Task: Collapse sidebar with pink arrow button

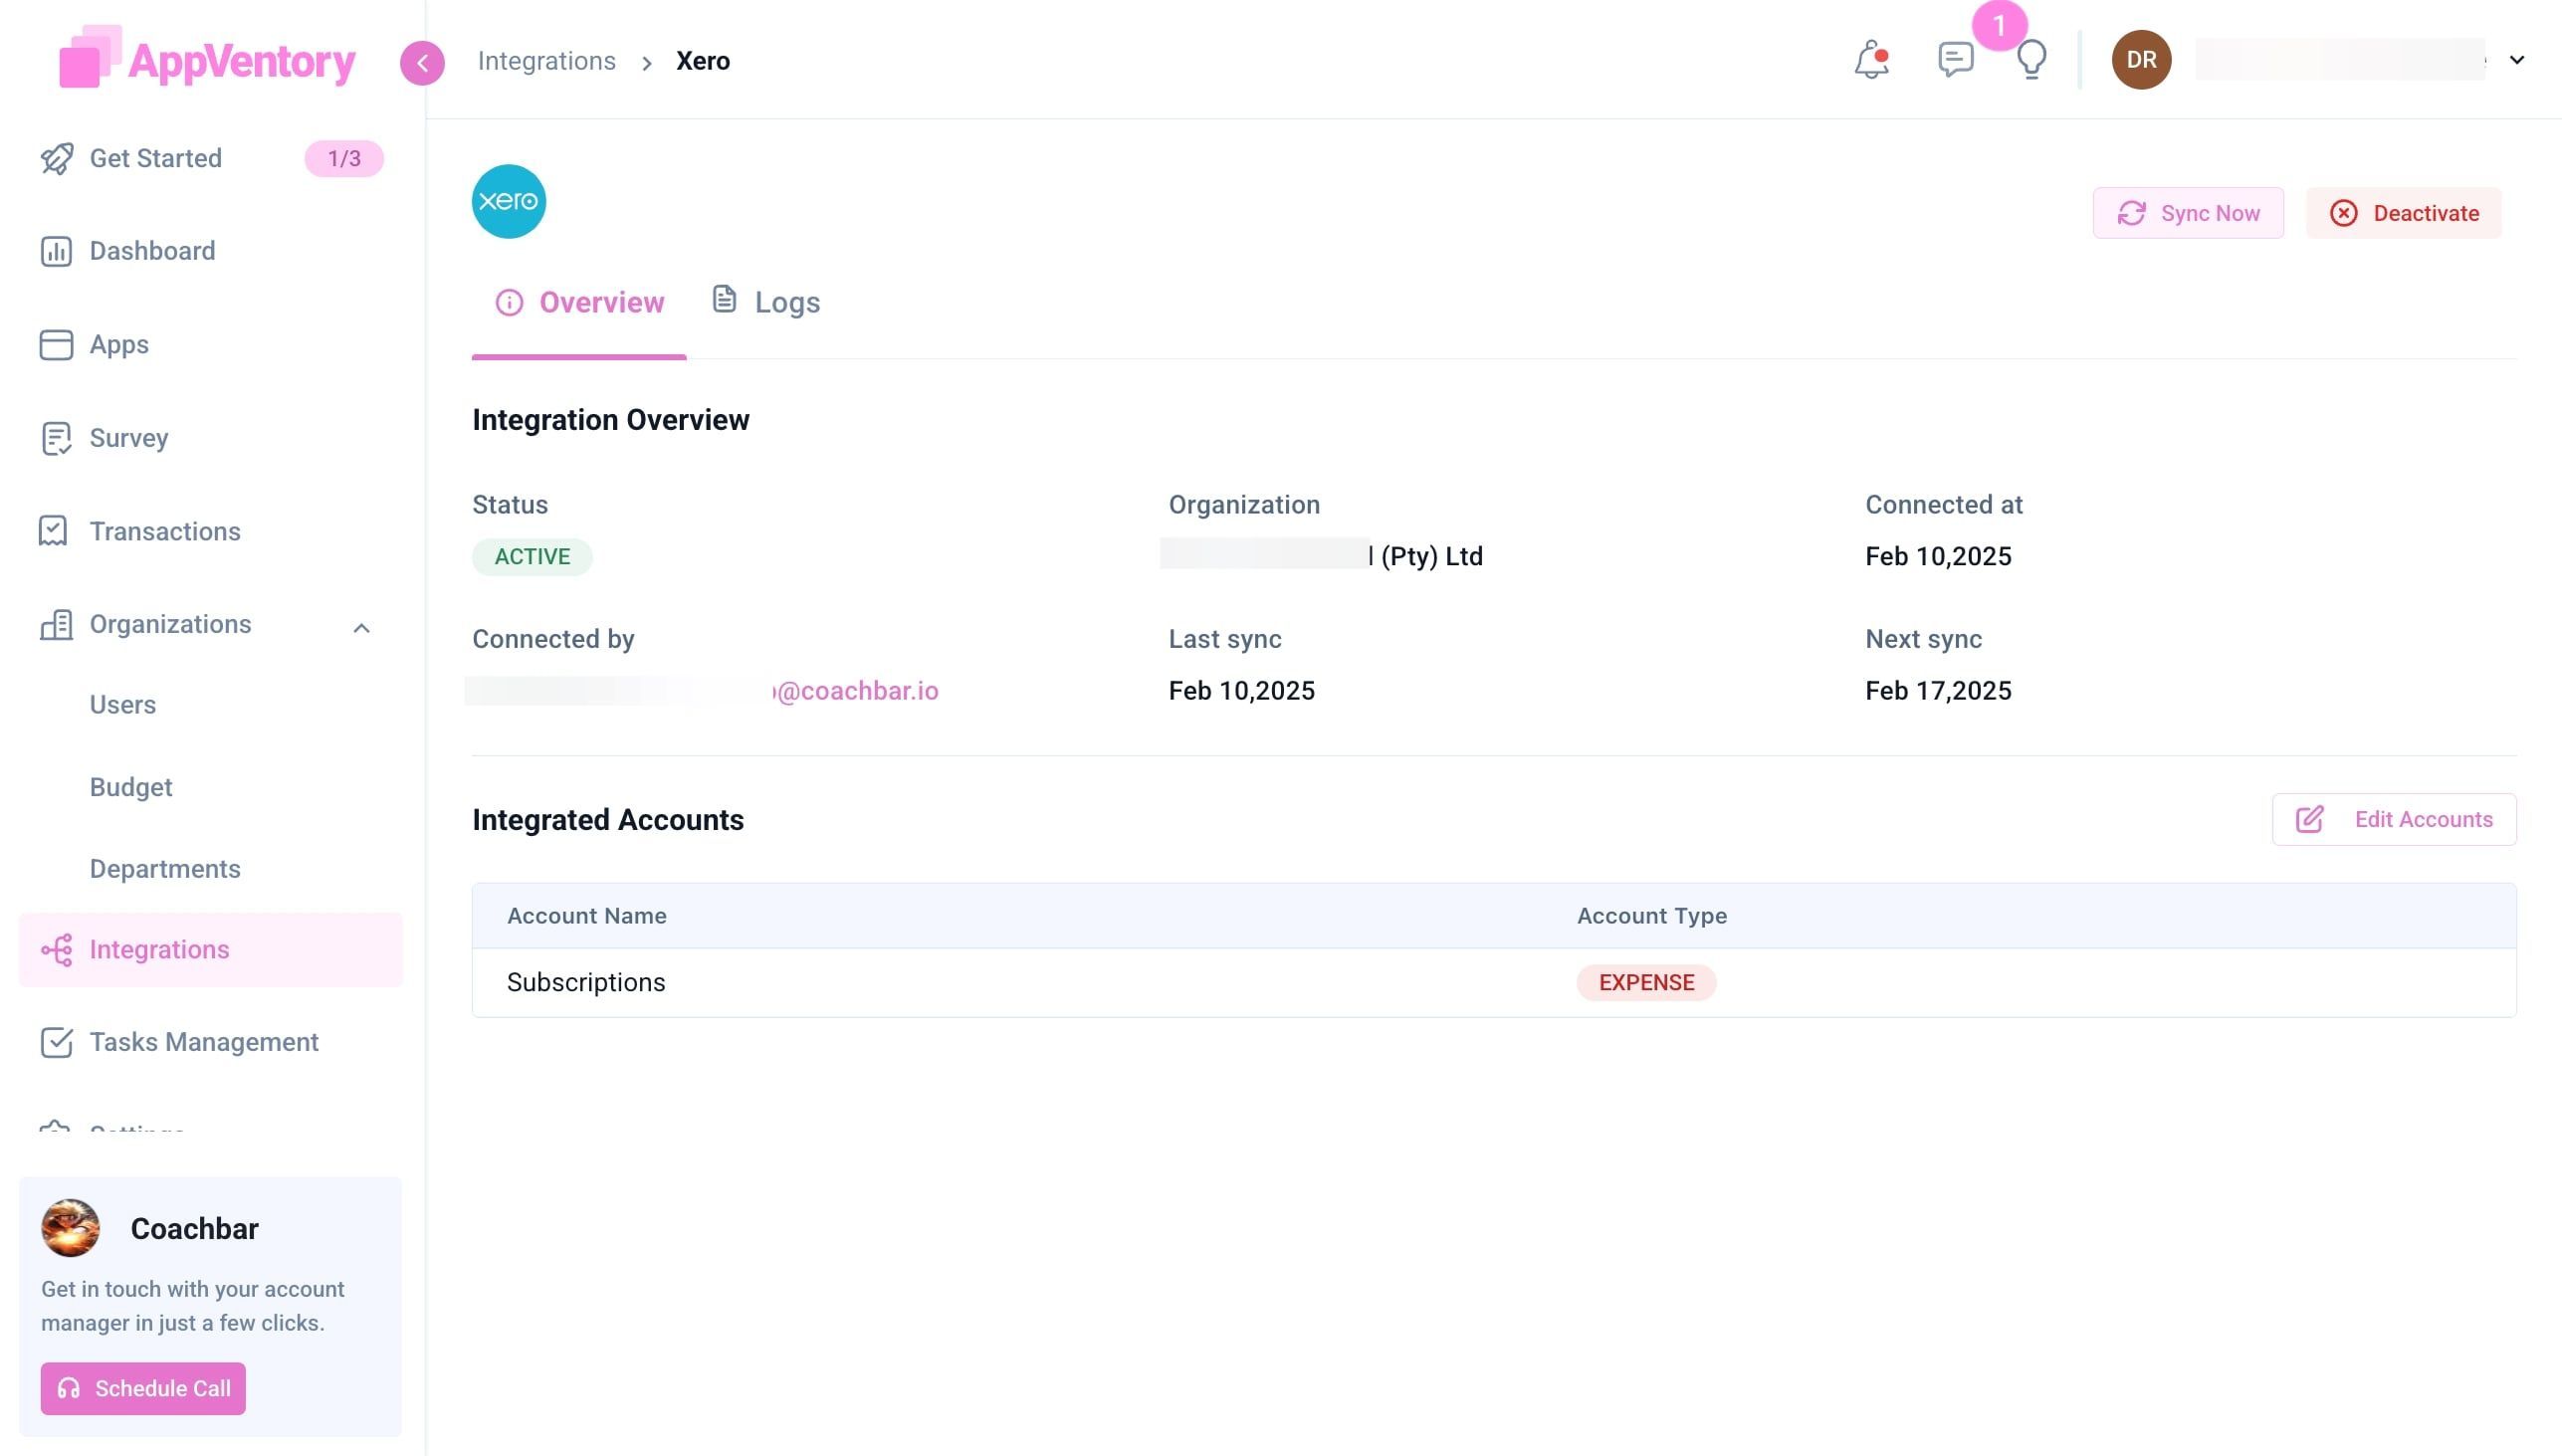Action: pos(422,63)
